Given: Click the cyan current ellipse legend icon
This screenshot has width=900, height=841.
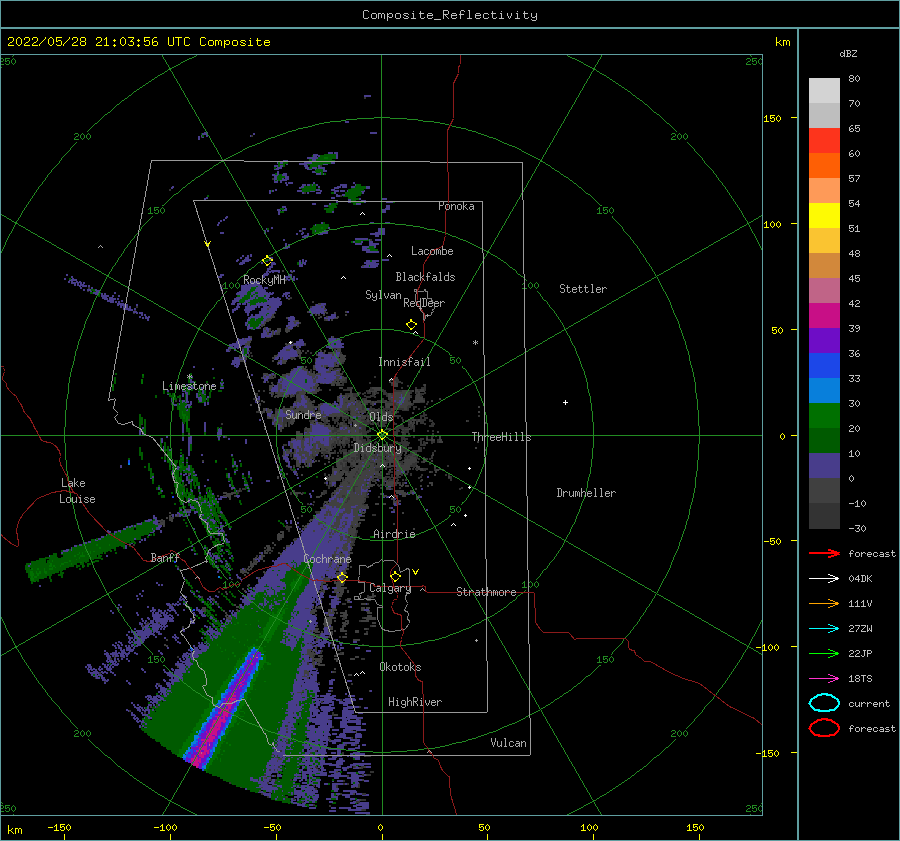Looking at the screenshot, I should (824, 703).
